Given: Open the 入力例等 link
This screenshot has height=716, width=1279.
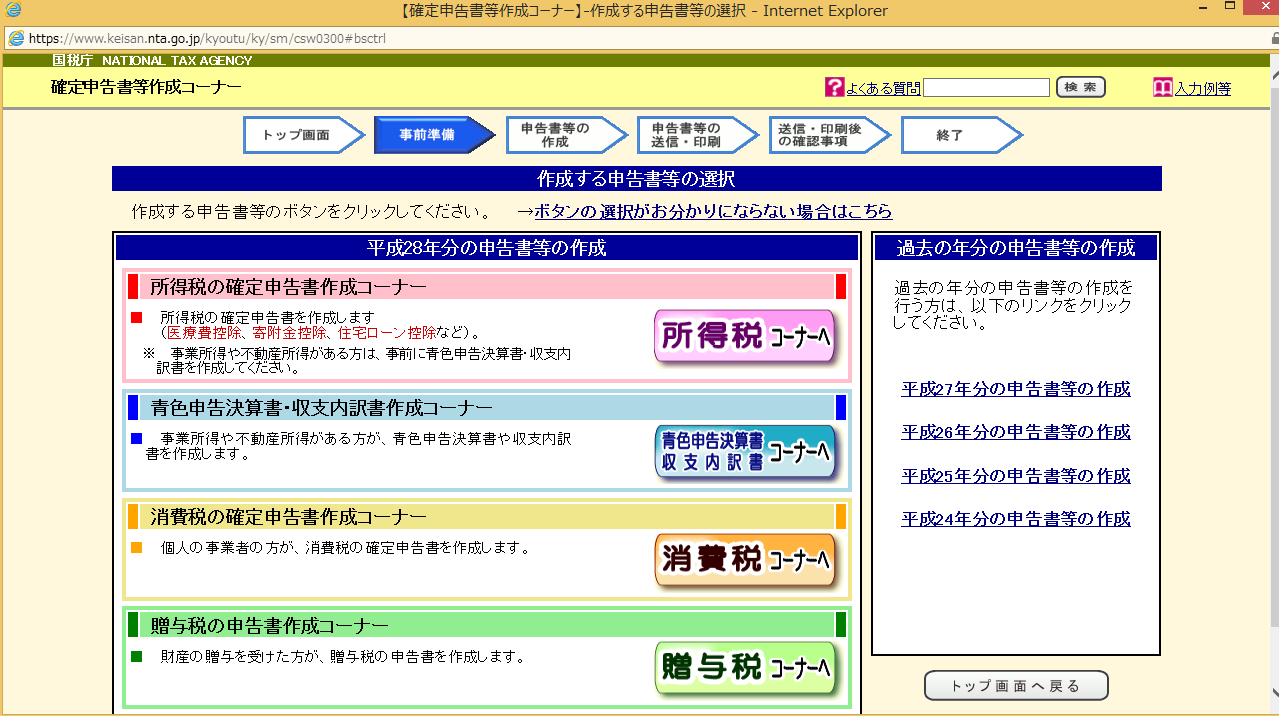Looking at the screenshot, I should (1202, 88).
